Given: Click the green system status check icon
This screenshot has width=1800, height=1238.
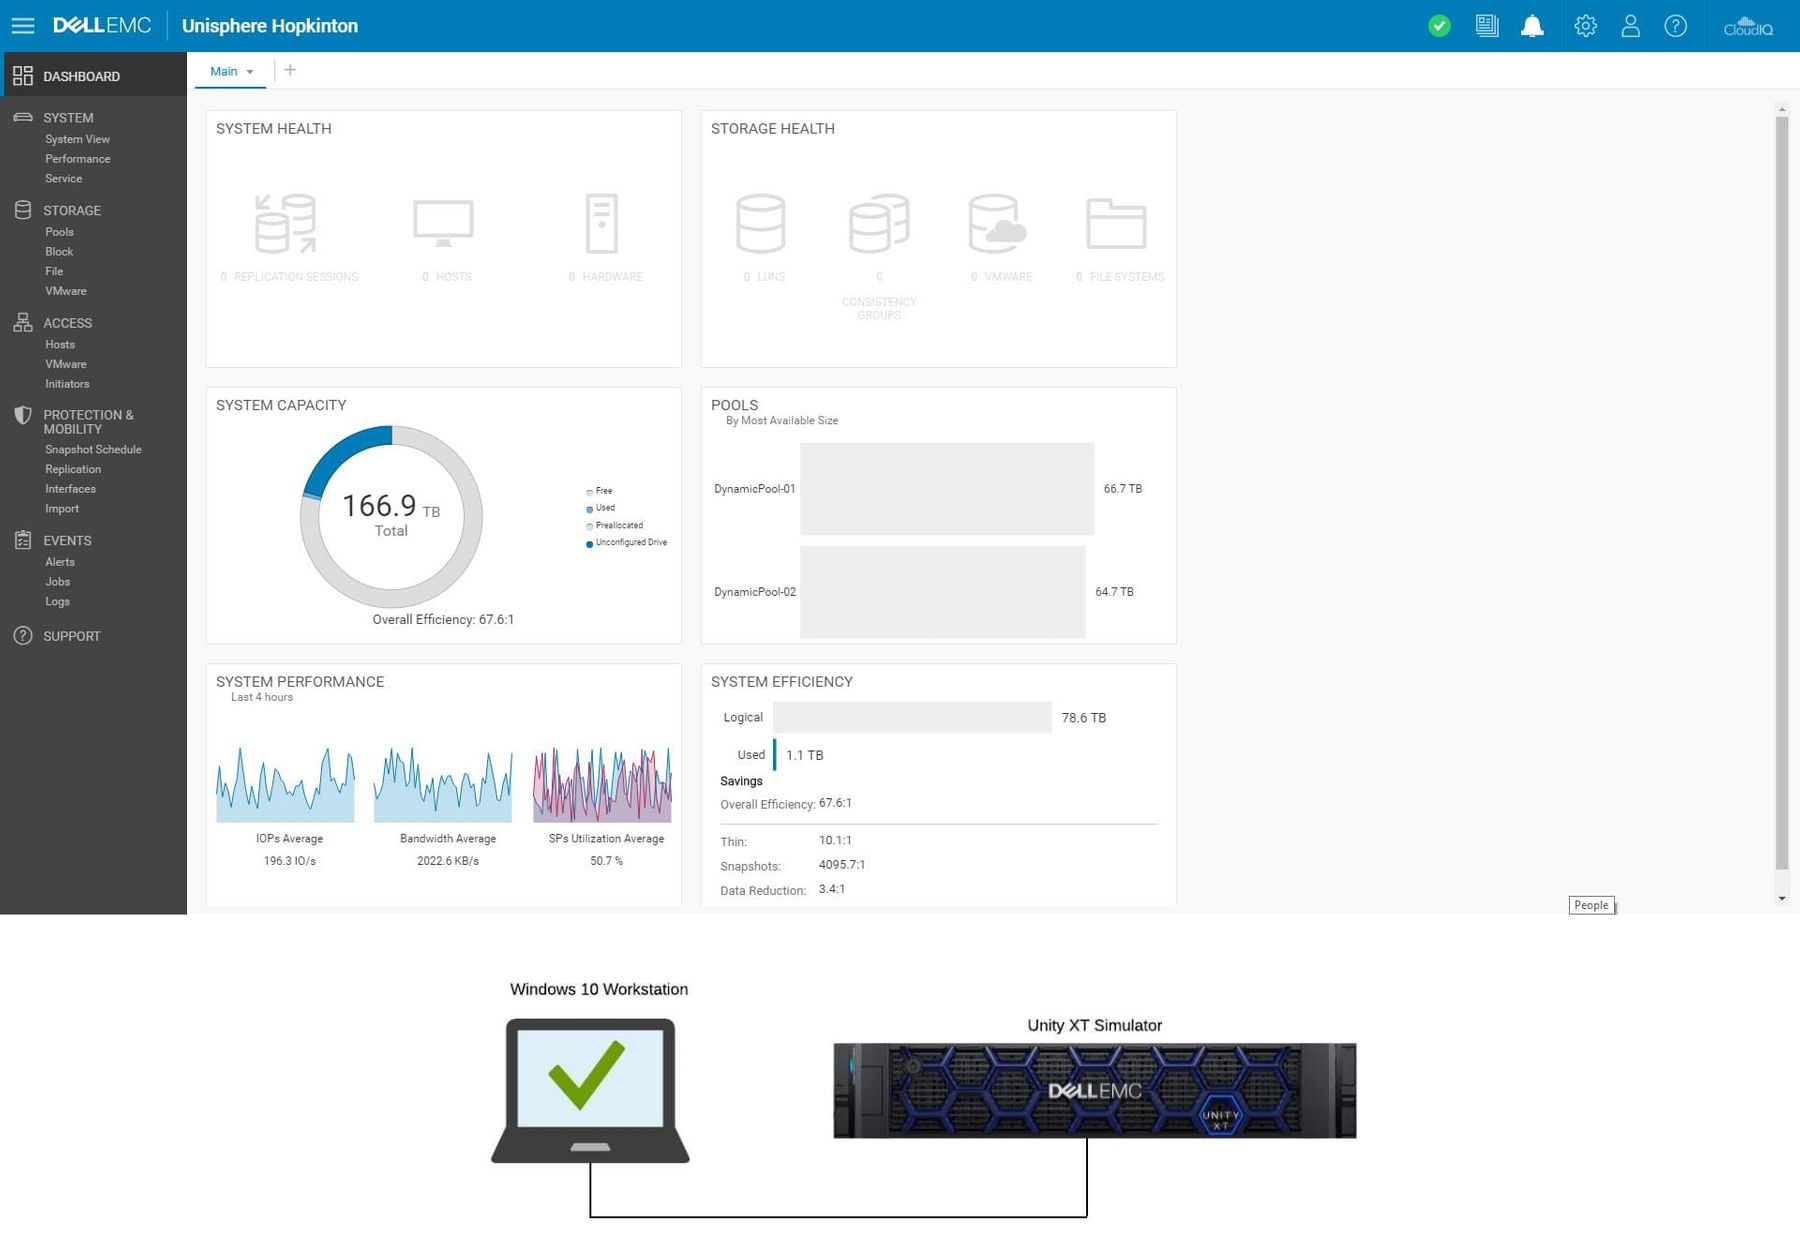Looking at the screenshot, I should pos(1439,26).
